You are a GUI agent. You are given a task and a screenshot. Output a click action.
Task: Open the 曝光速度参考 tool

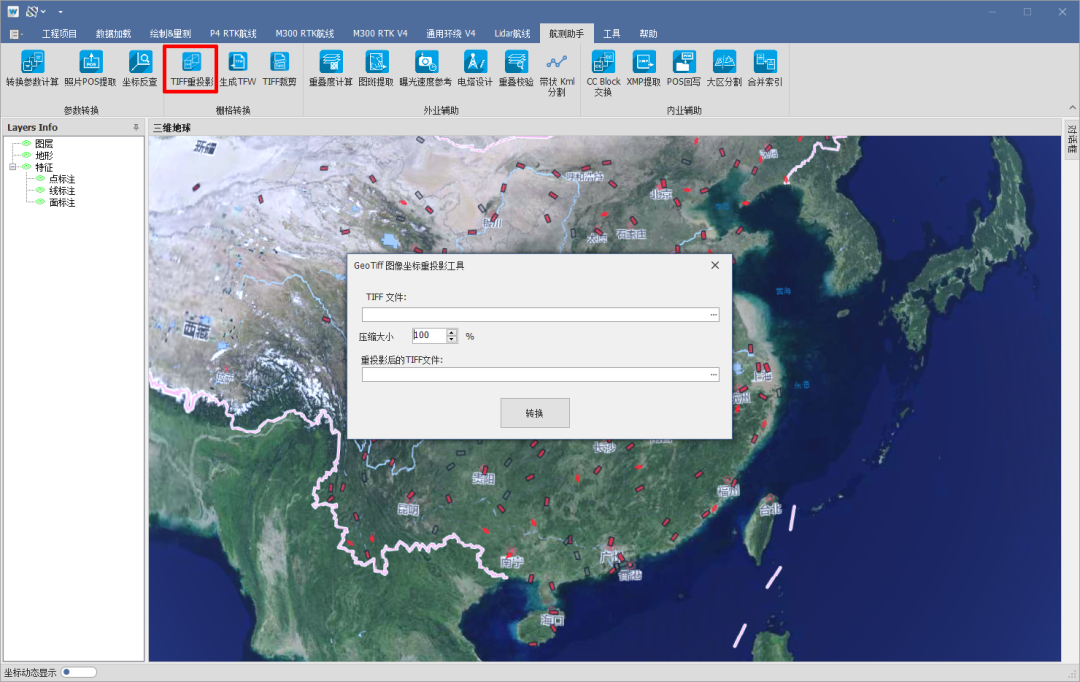[426, 69]
